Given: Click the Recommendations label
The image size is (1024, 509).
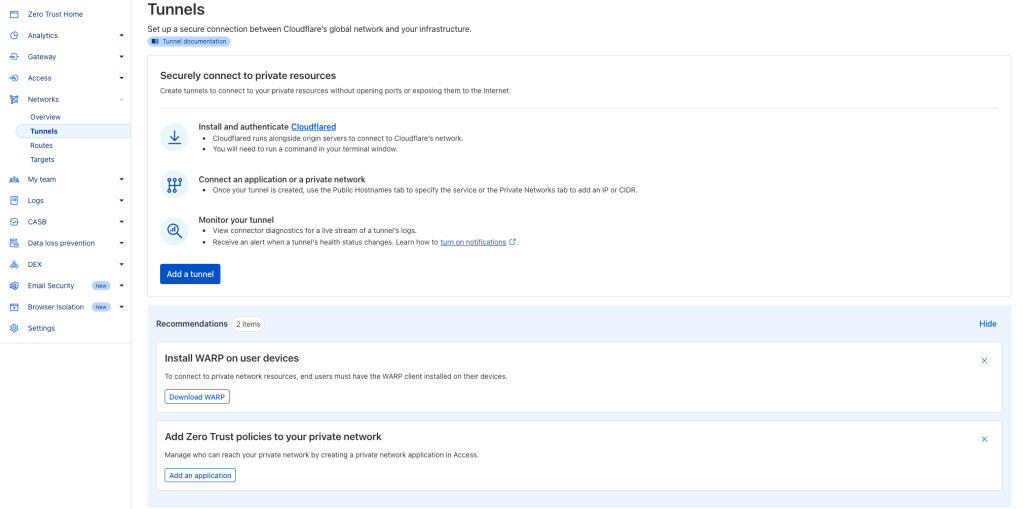Looking at the screenshot, I should (192, 324).
